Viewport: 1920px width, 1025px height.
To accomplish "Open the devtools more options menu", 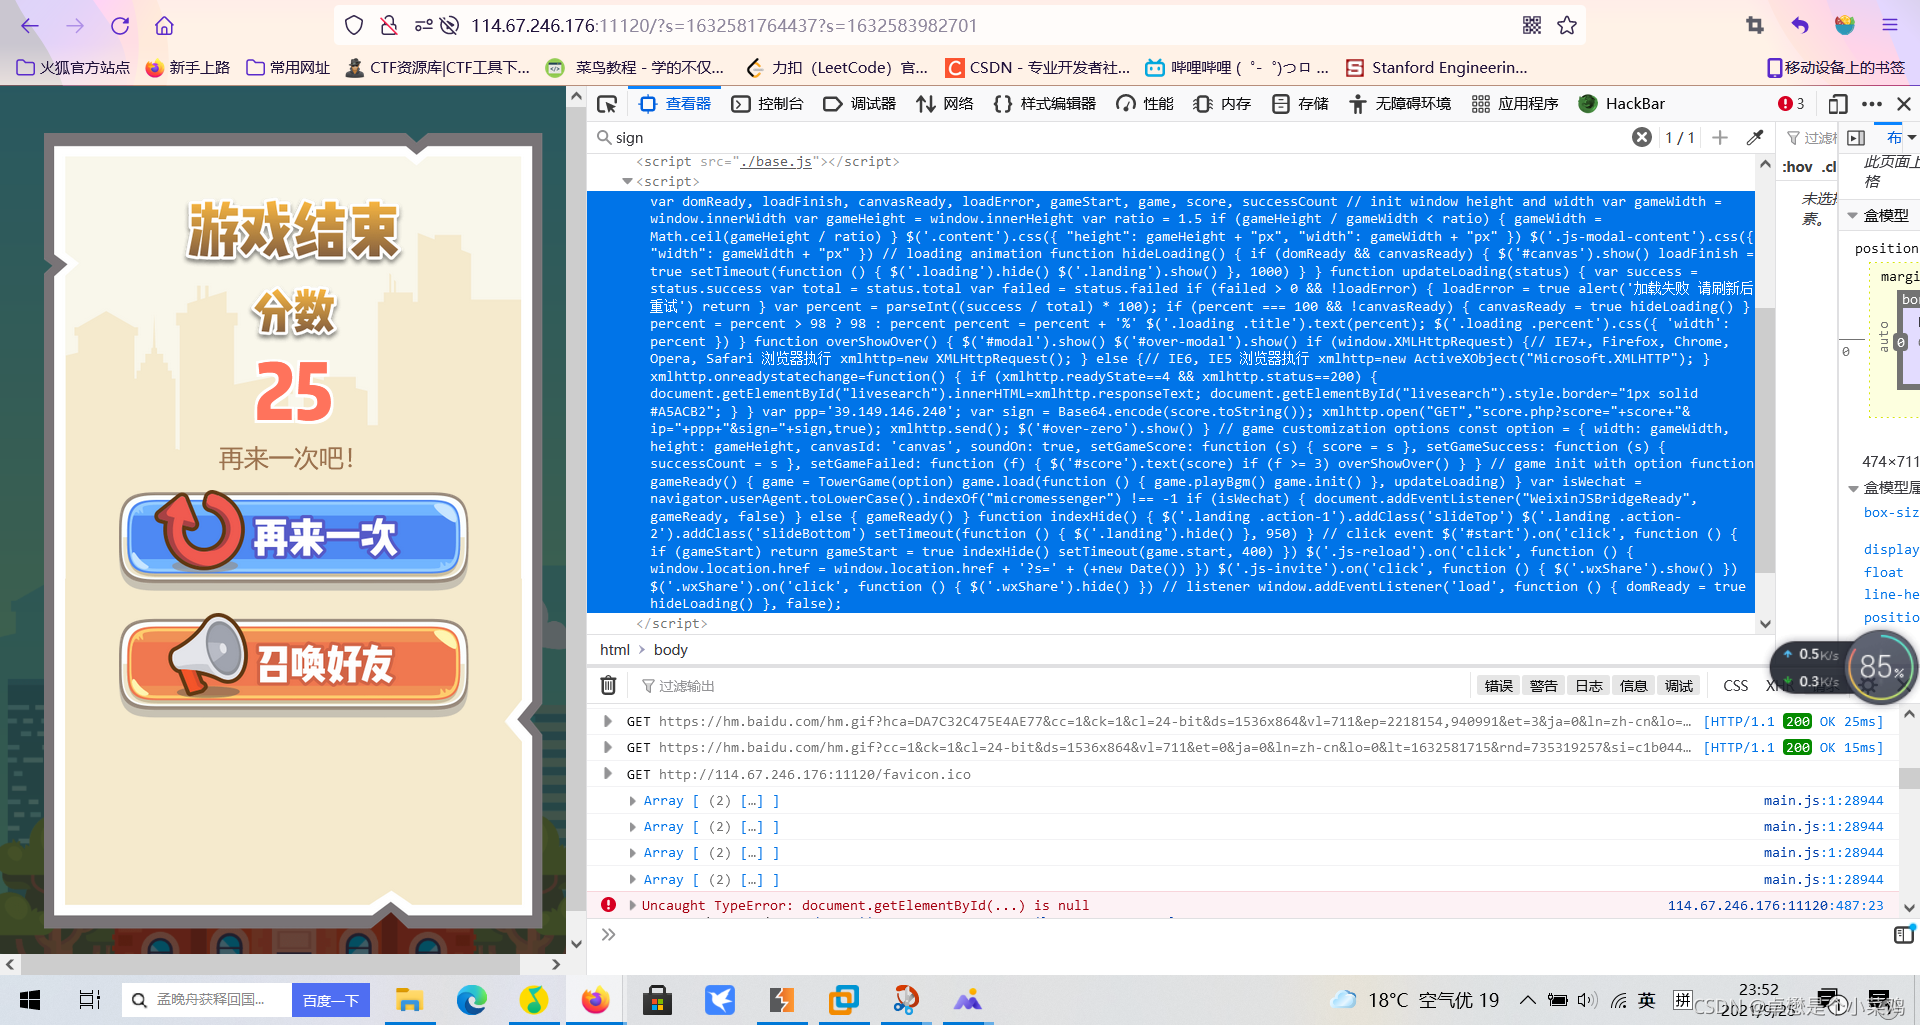I will pyautogui.click(x=1872, y=104).
